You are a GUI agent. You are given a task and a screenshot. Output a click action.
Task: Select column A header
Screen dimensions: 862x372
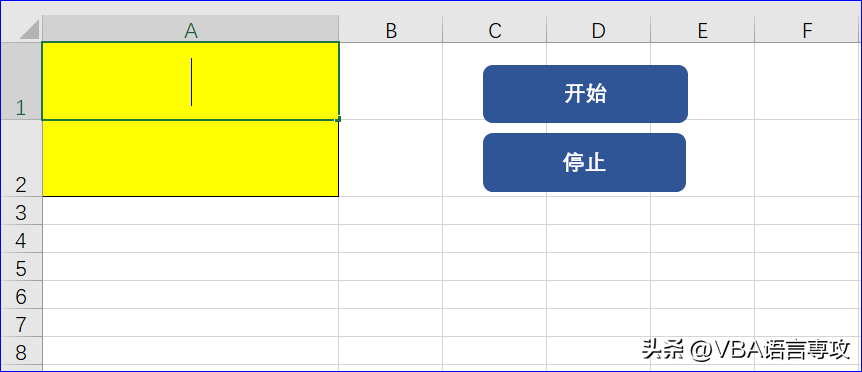(x=191, y=29)
